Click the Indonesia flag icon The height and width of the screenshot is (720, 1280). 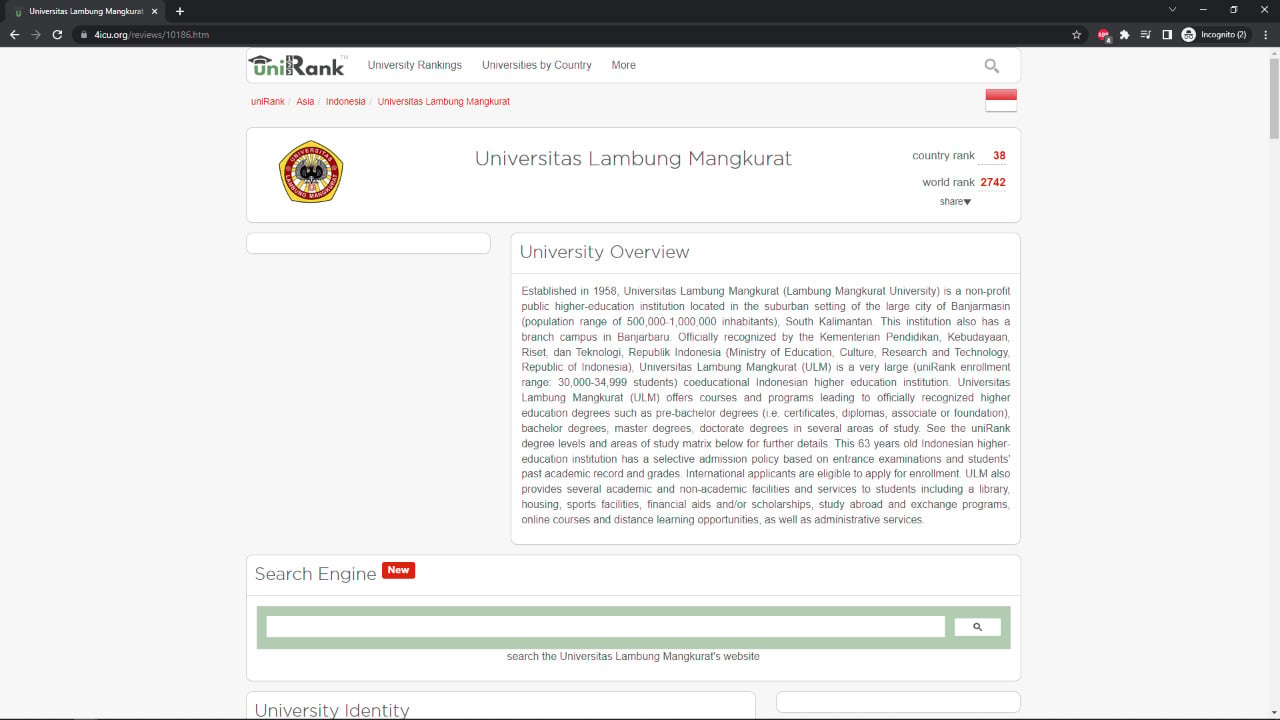tap(1001, 100)
